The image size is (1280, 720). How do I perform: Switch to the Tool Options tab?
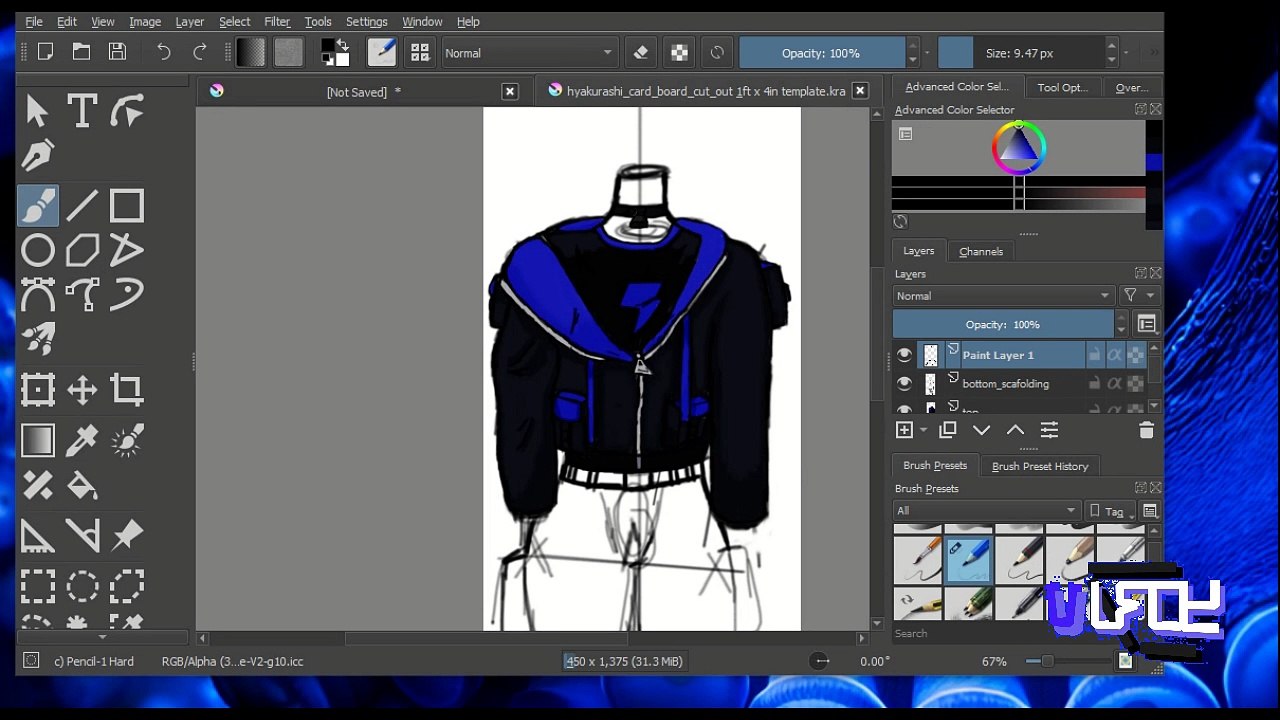coord(1062,88)
